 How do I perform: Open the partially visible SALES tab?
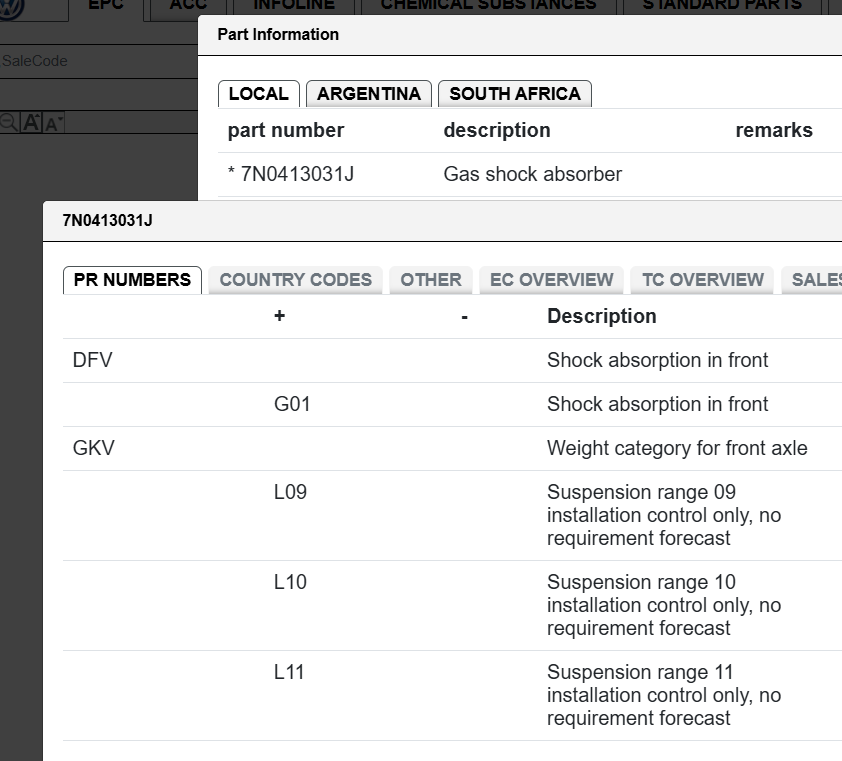812,280
